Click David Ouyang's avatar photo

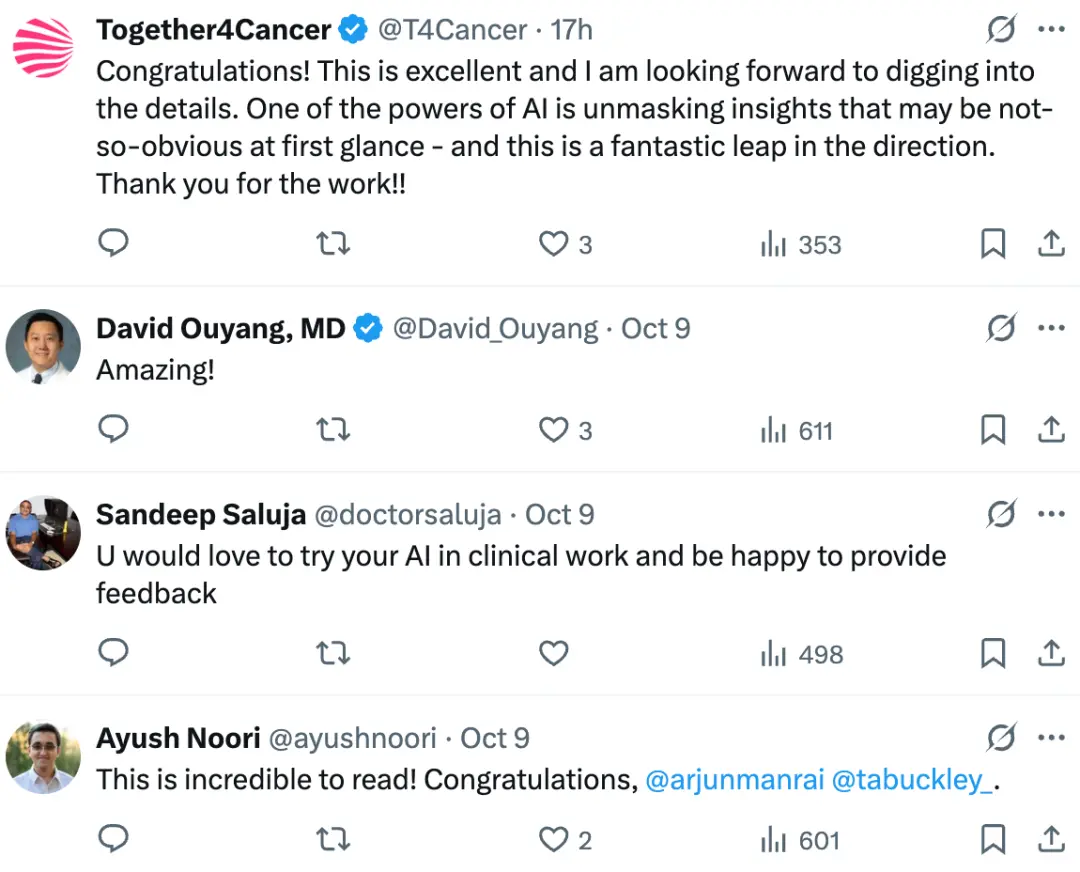[43, 346]
